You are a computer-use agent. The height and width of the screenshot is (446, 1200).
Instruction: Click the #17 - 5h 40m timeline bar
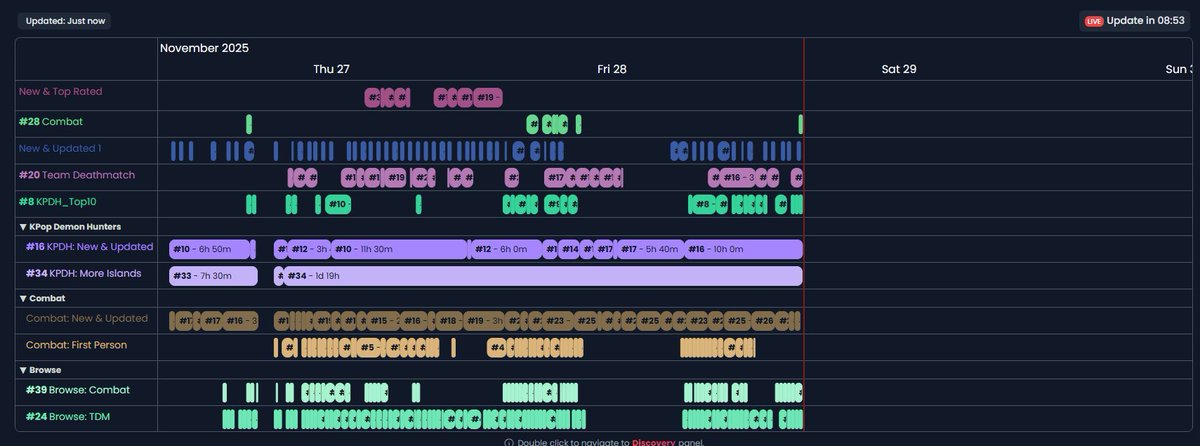pyautogui.click(x=650, y=249)
